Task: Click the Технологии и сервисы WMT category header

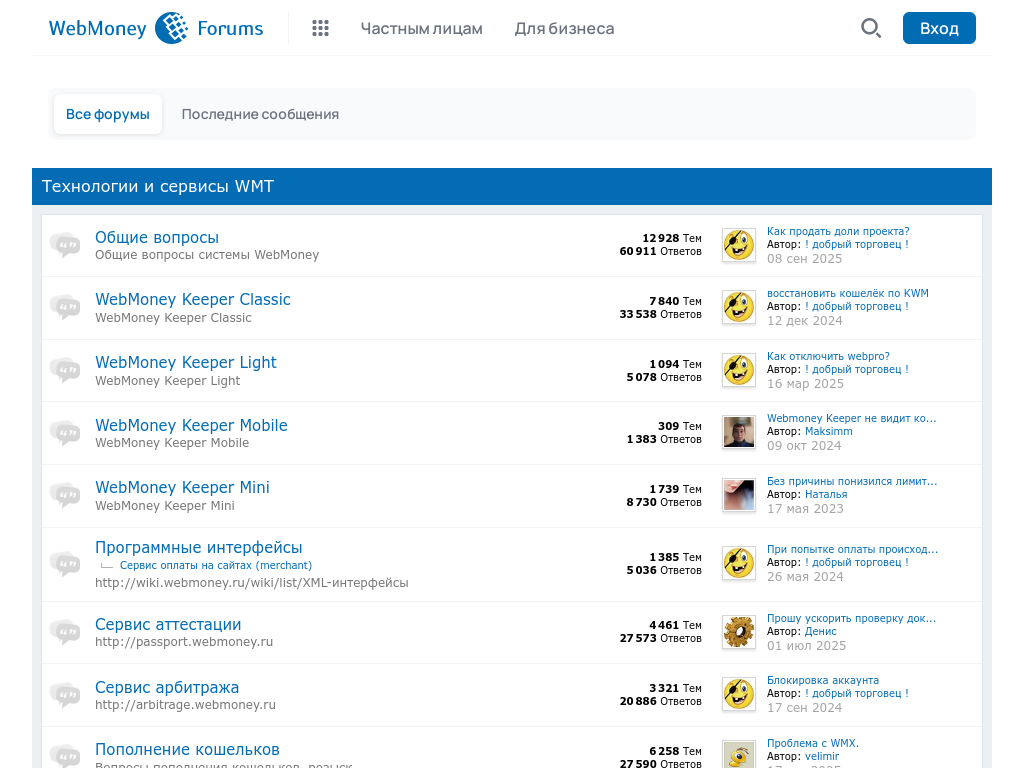Action: click(158, 187)
